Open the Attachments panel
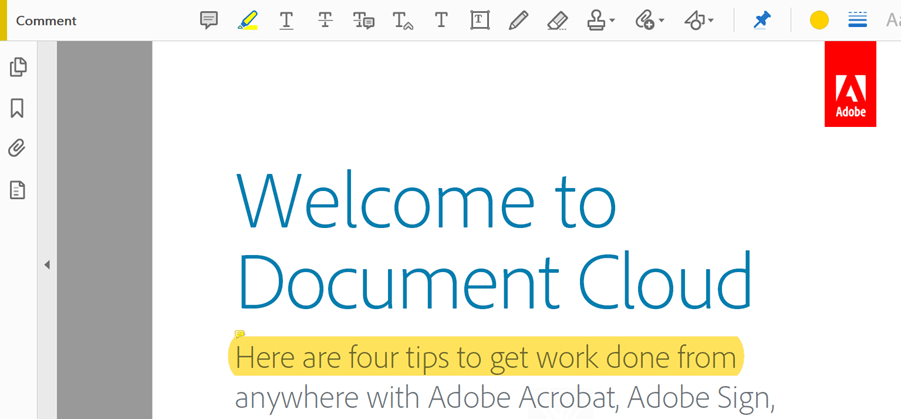Image resolution: width=901 pixels, height=419 pixels. (17, 149)
